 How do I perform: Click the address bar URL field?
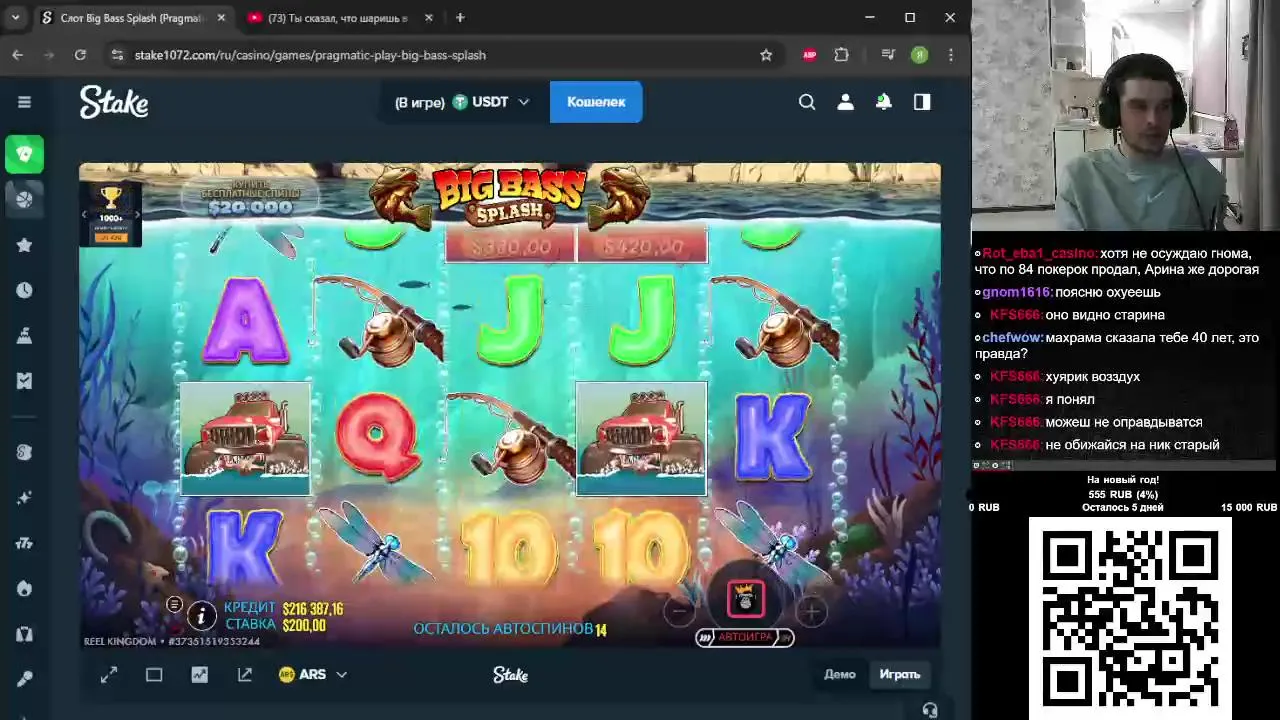[x=440, y=55]
